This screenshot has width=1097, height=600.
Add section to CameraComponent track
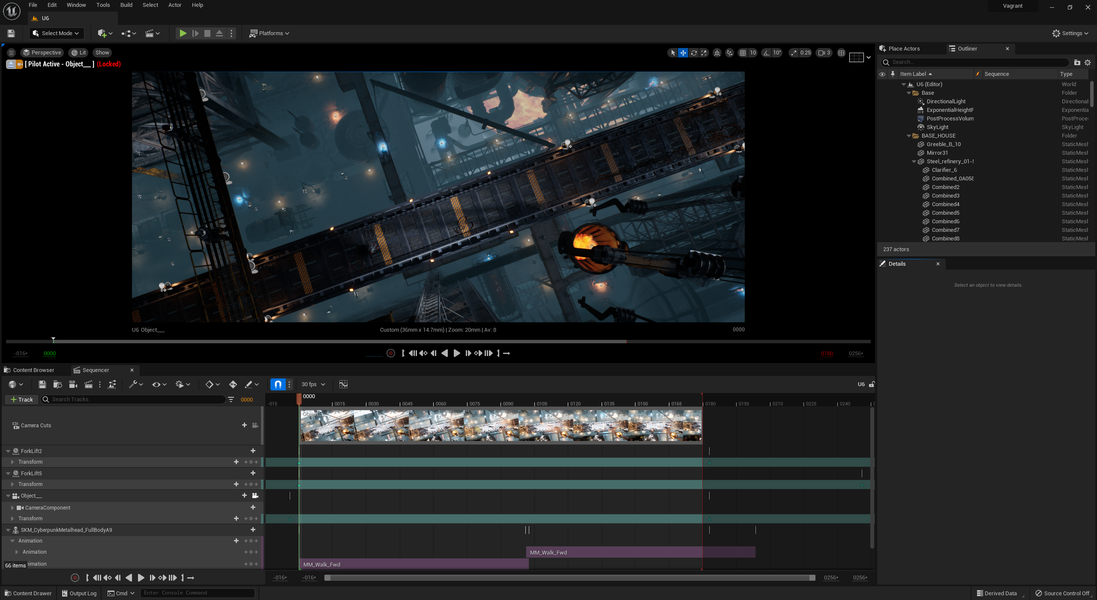[x=253, y=508]
